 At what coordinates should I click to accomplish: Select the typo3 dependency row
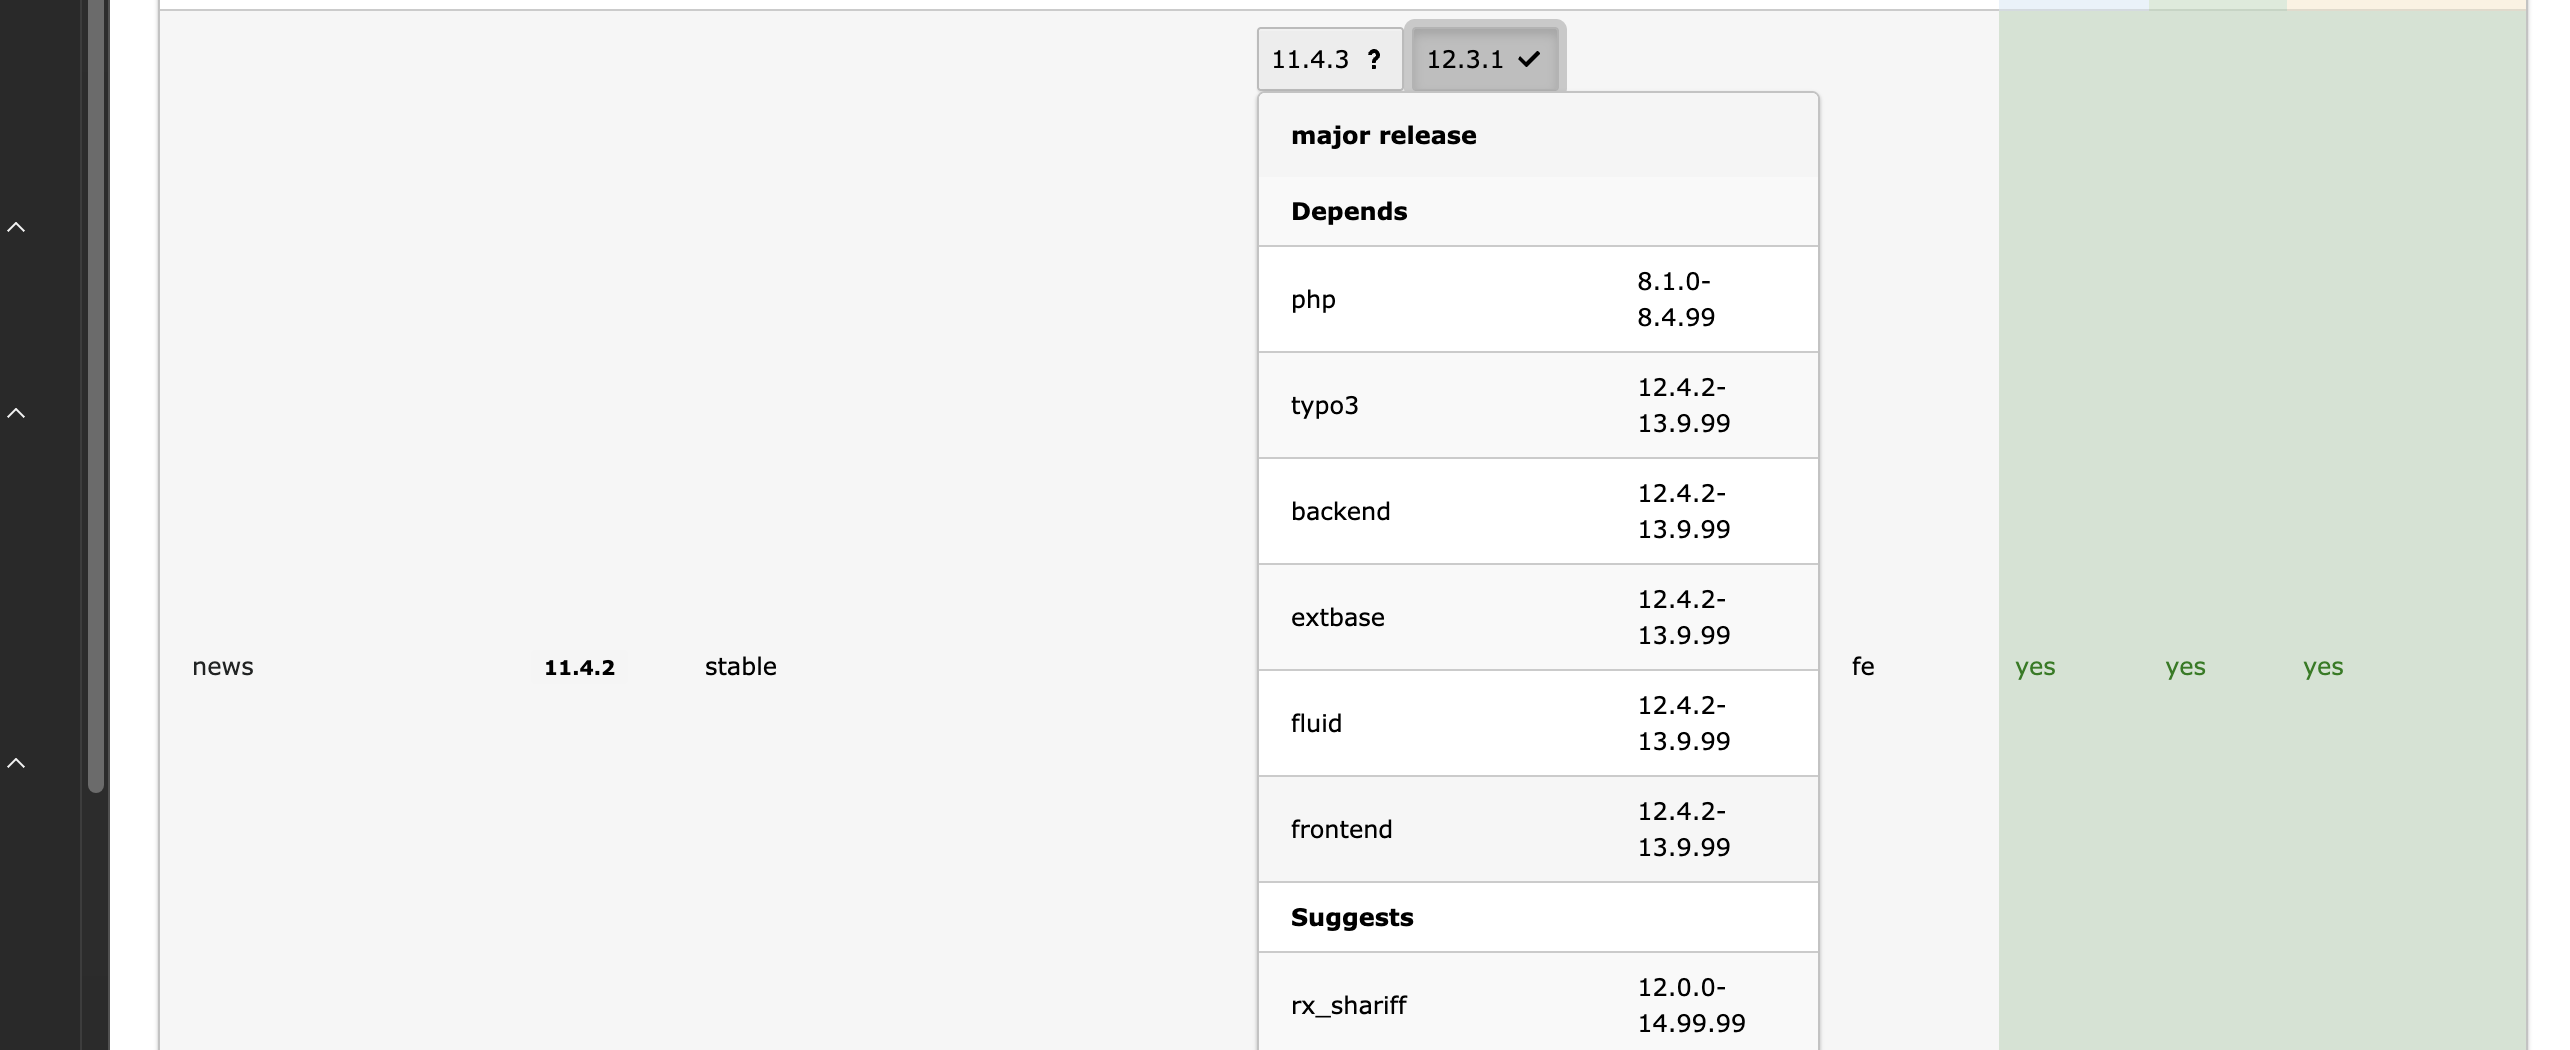click(1537, 406)
